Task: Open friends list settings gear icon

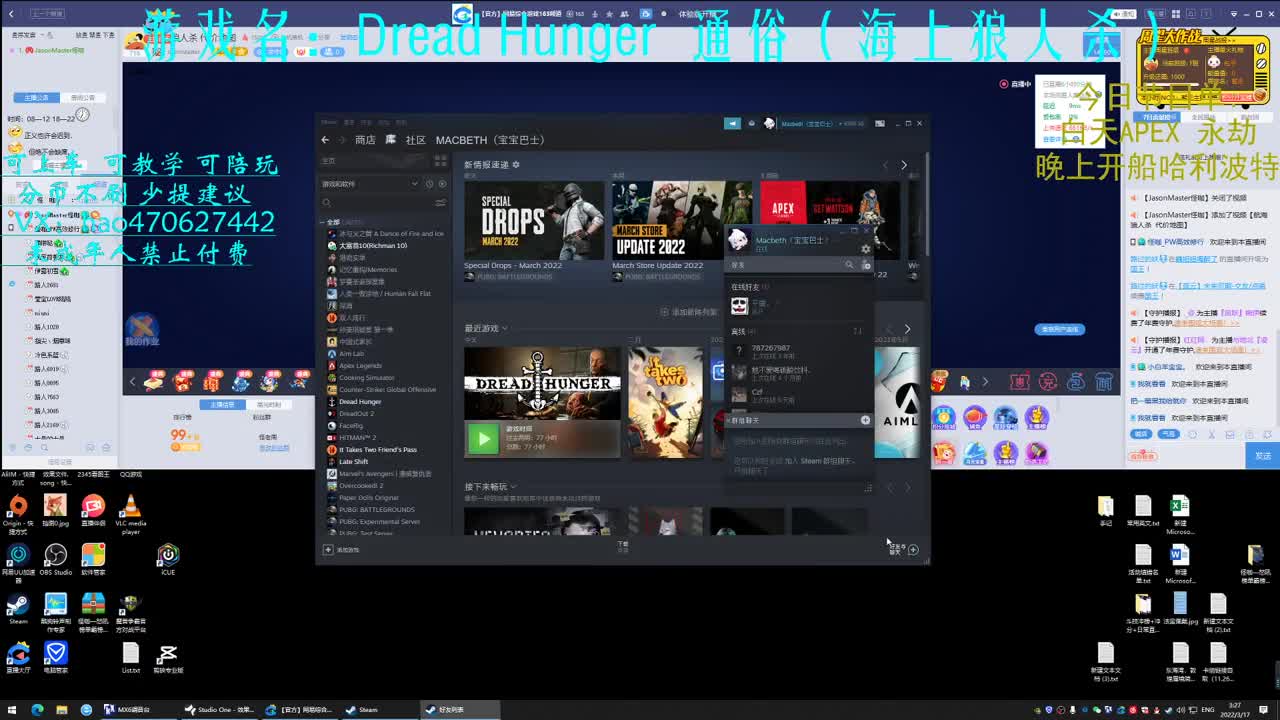Action: [x=866, y=249]
